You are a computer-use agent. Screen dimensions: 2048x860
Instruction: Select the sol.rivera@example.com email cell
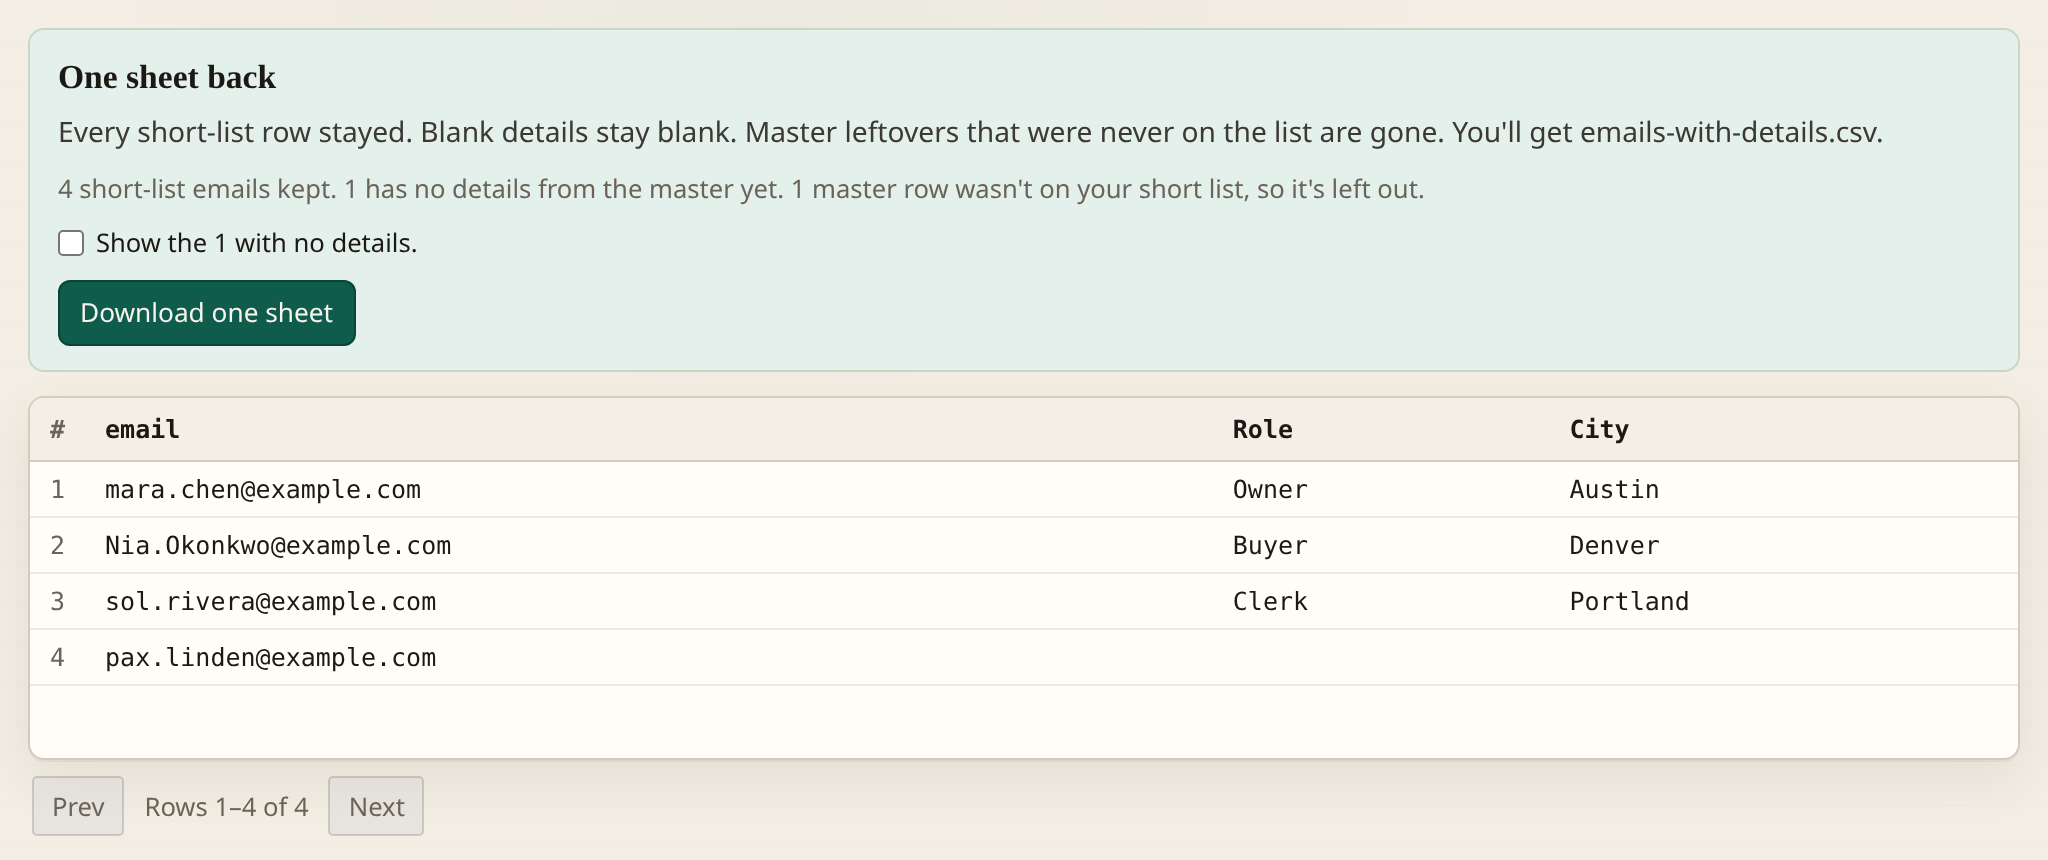point(271,601)
